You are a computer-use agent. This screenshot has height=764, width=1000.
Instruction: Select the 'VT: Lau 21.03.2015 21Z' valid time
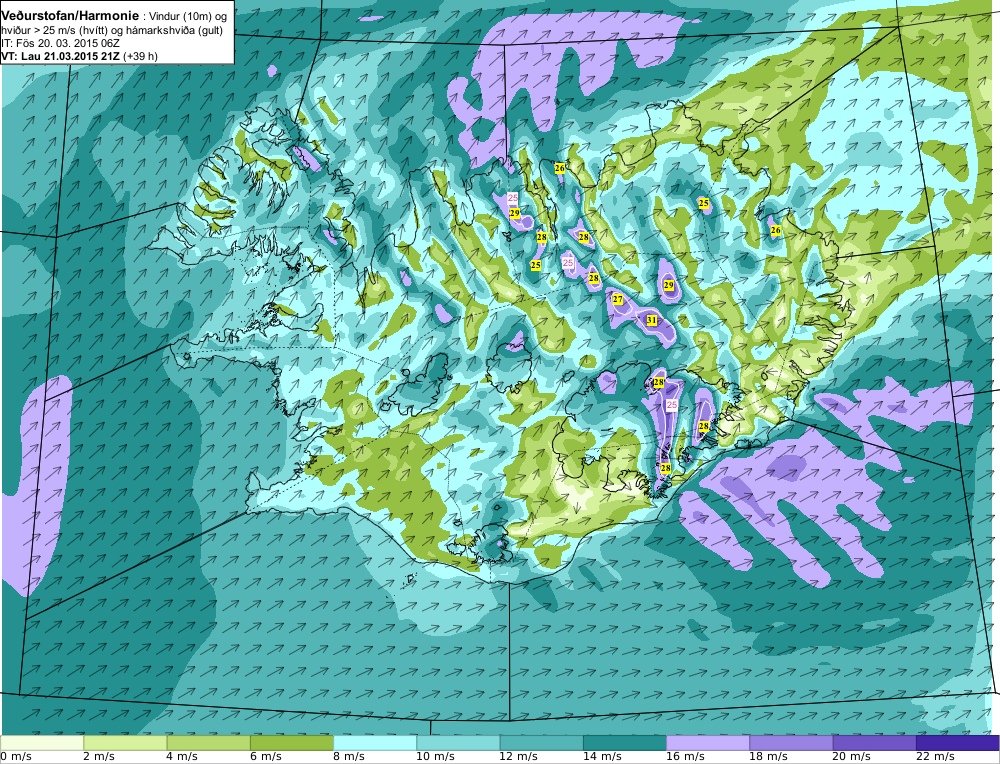coord(61,56)
